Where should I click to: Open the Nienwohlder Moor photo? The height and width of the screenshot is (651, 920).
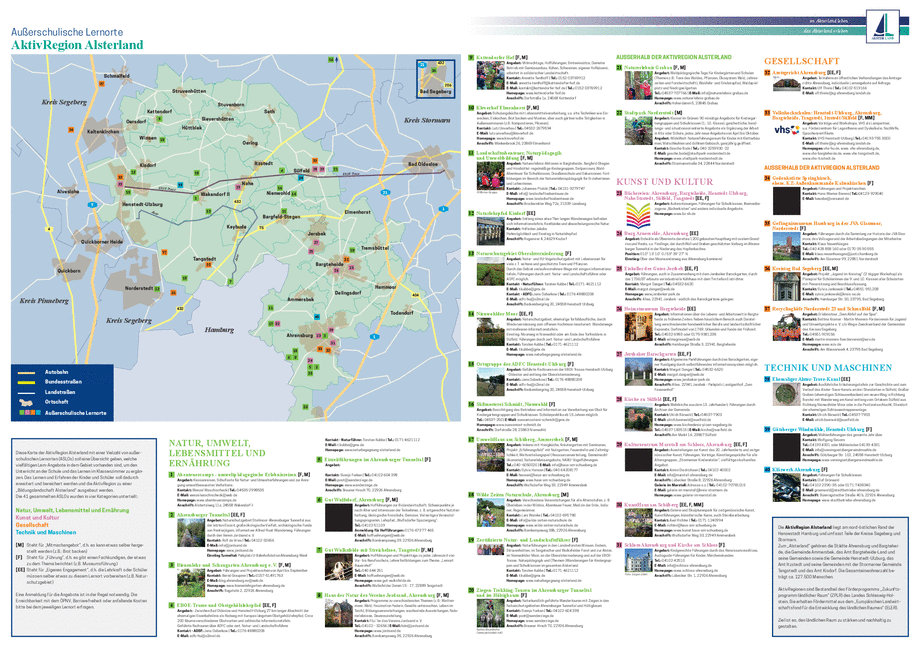coord(490,332)
